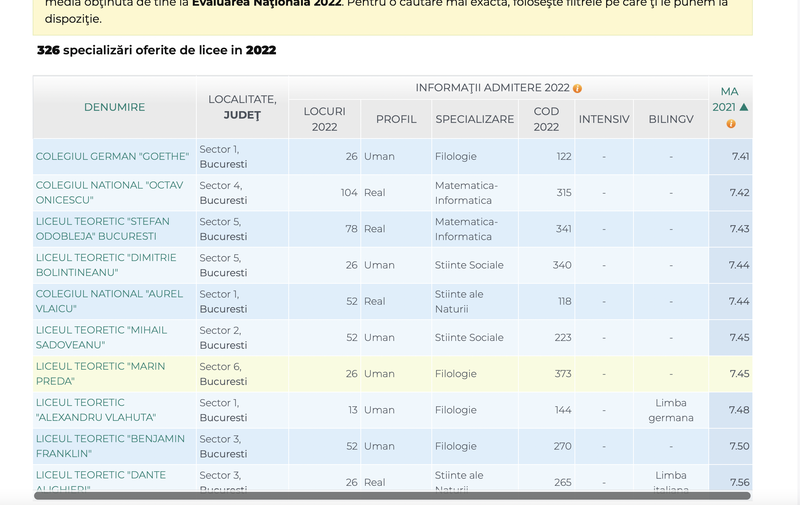Click the orange info icon under MA 2021
This screenshot has height=505, width=800.
click(730, 124)
